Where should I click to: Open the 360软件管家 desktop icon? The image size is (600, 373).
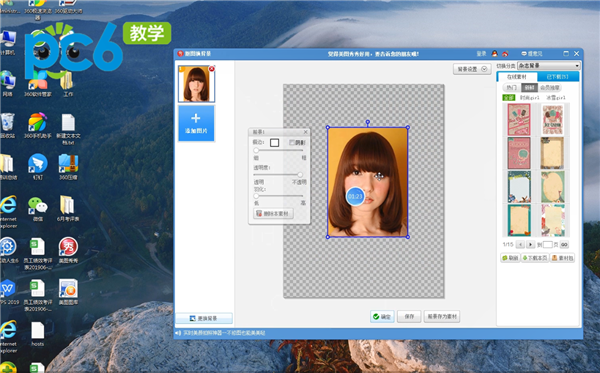38,83
